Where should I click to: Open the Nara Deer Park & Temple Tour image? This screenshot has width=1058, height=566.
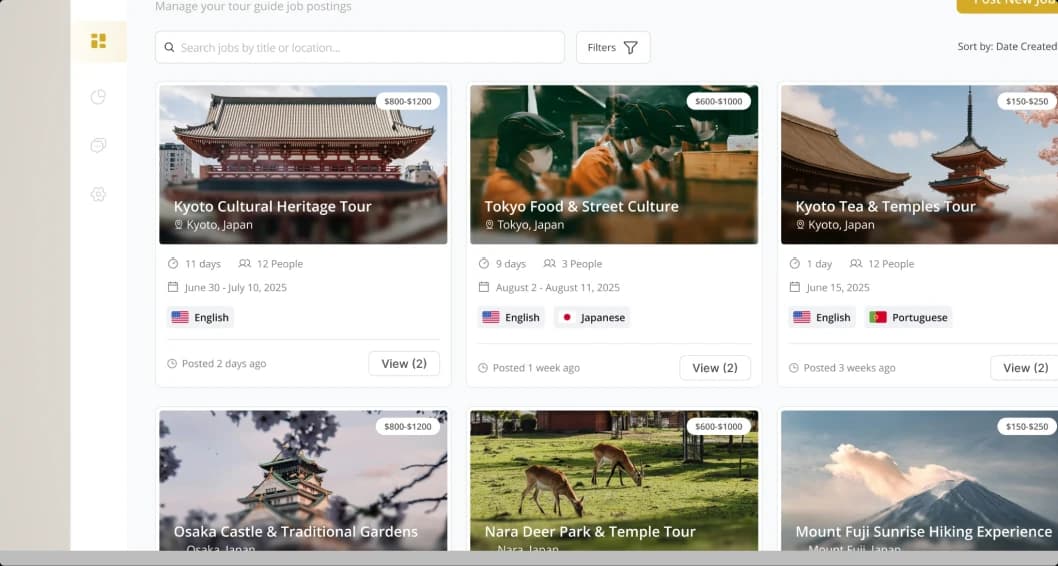[x=614, y=480]
